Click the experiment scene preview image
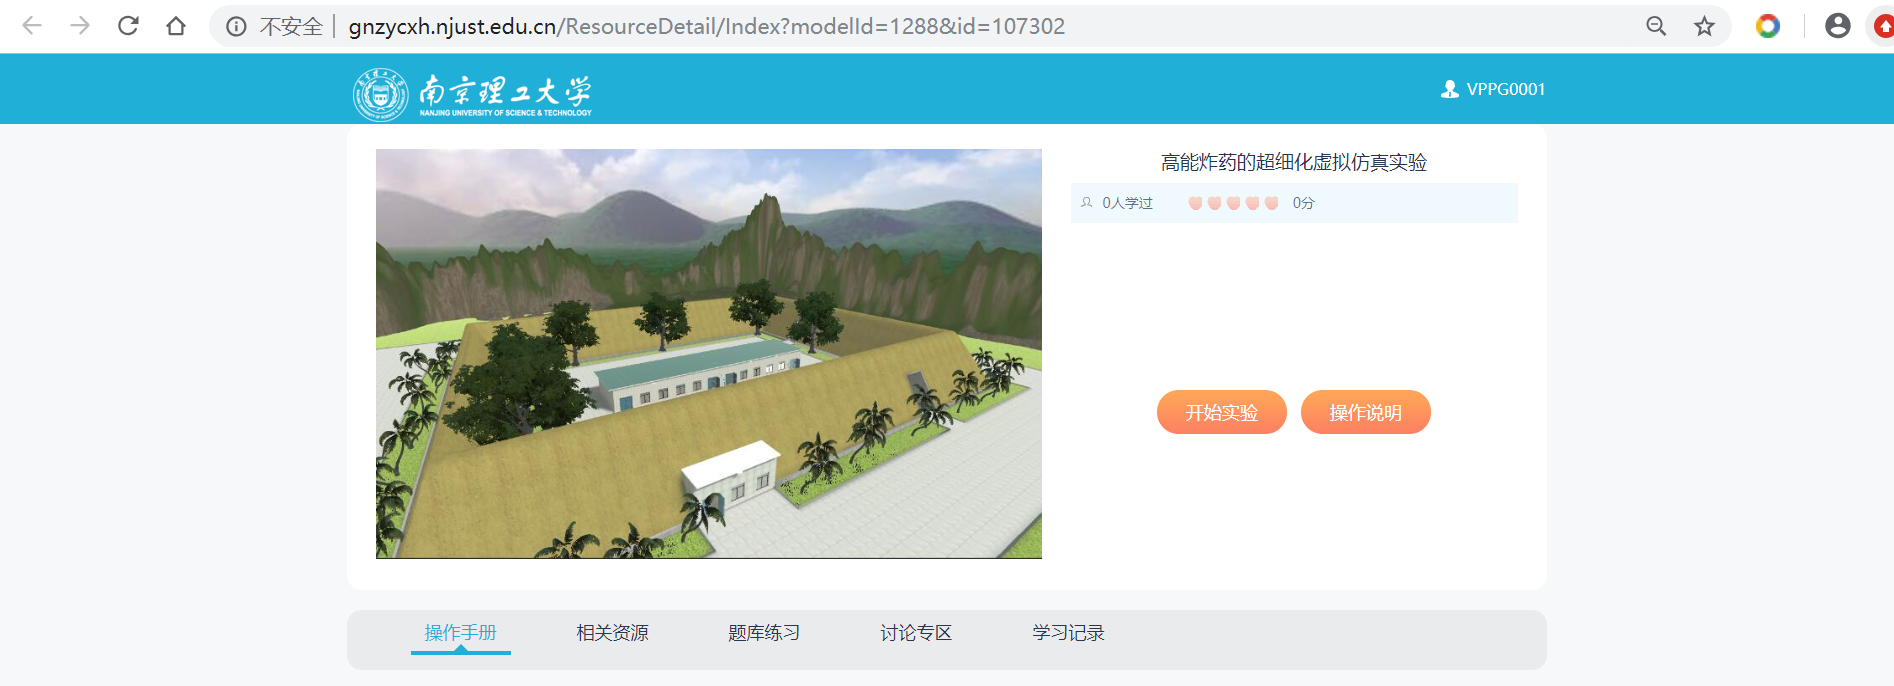The height and width of the screenshot is (686, 1894). pyautogui.click(x=708, y=353)
